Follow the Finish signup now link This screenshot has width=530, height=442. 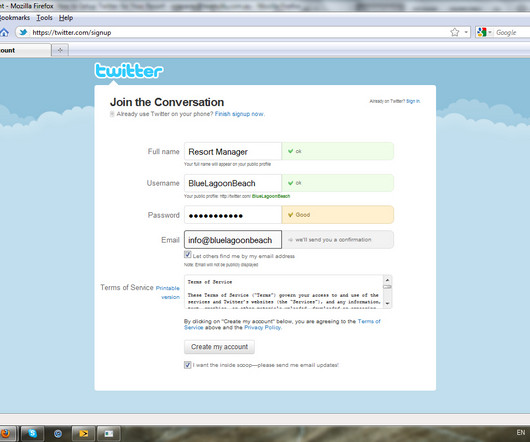[239, 114]
